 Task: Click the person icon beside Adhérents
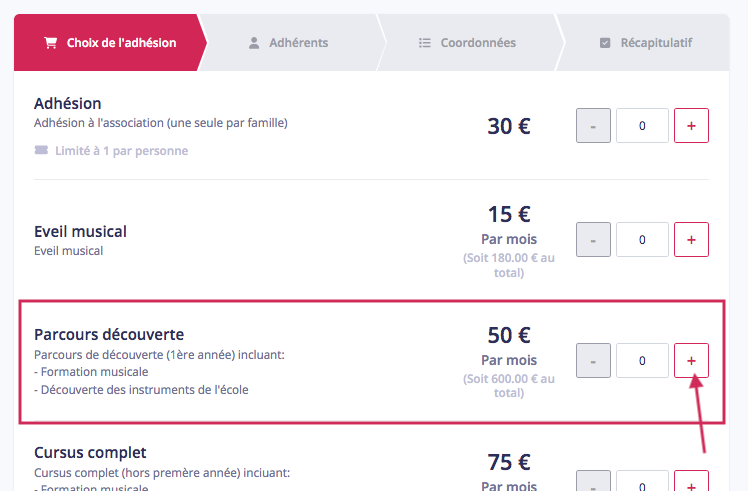(254, 43)
